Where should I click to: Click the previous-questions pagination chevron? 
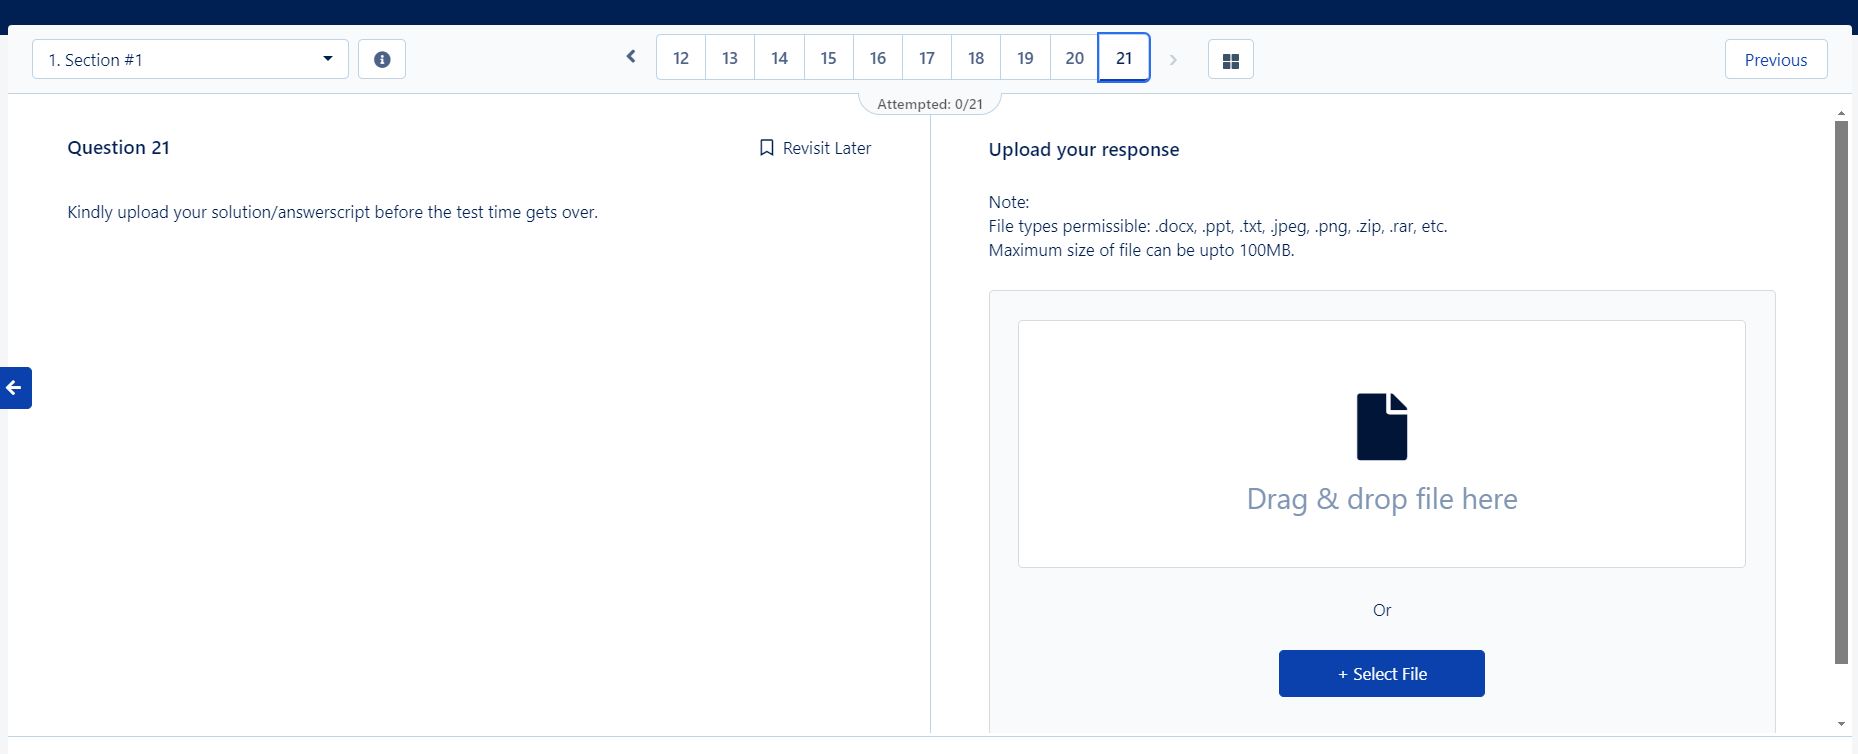[x=631, y=57]
